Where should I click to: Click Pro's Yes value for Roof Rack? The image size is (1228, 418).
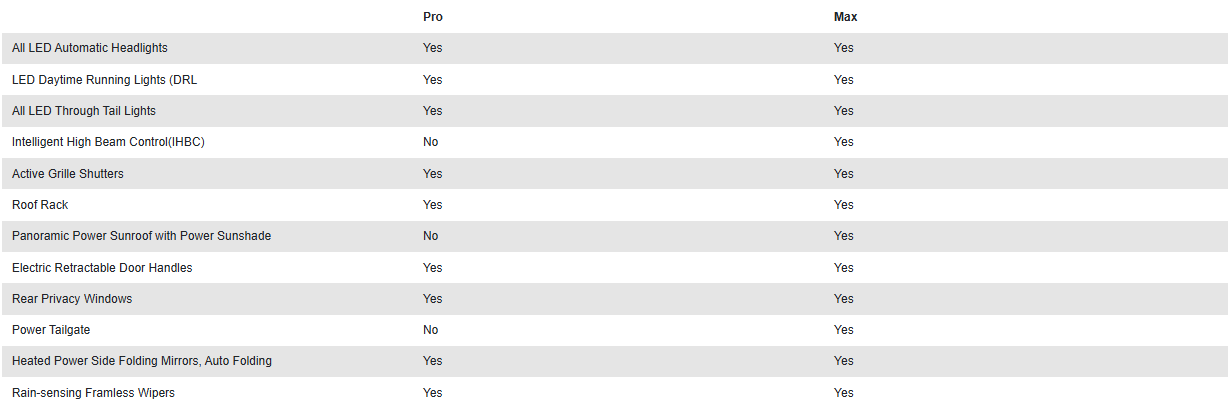[x=432, y=205]
